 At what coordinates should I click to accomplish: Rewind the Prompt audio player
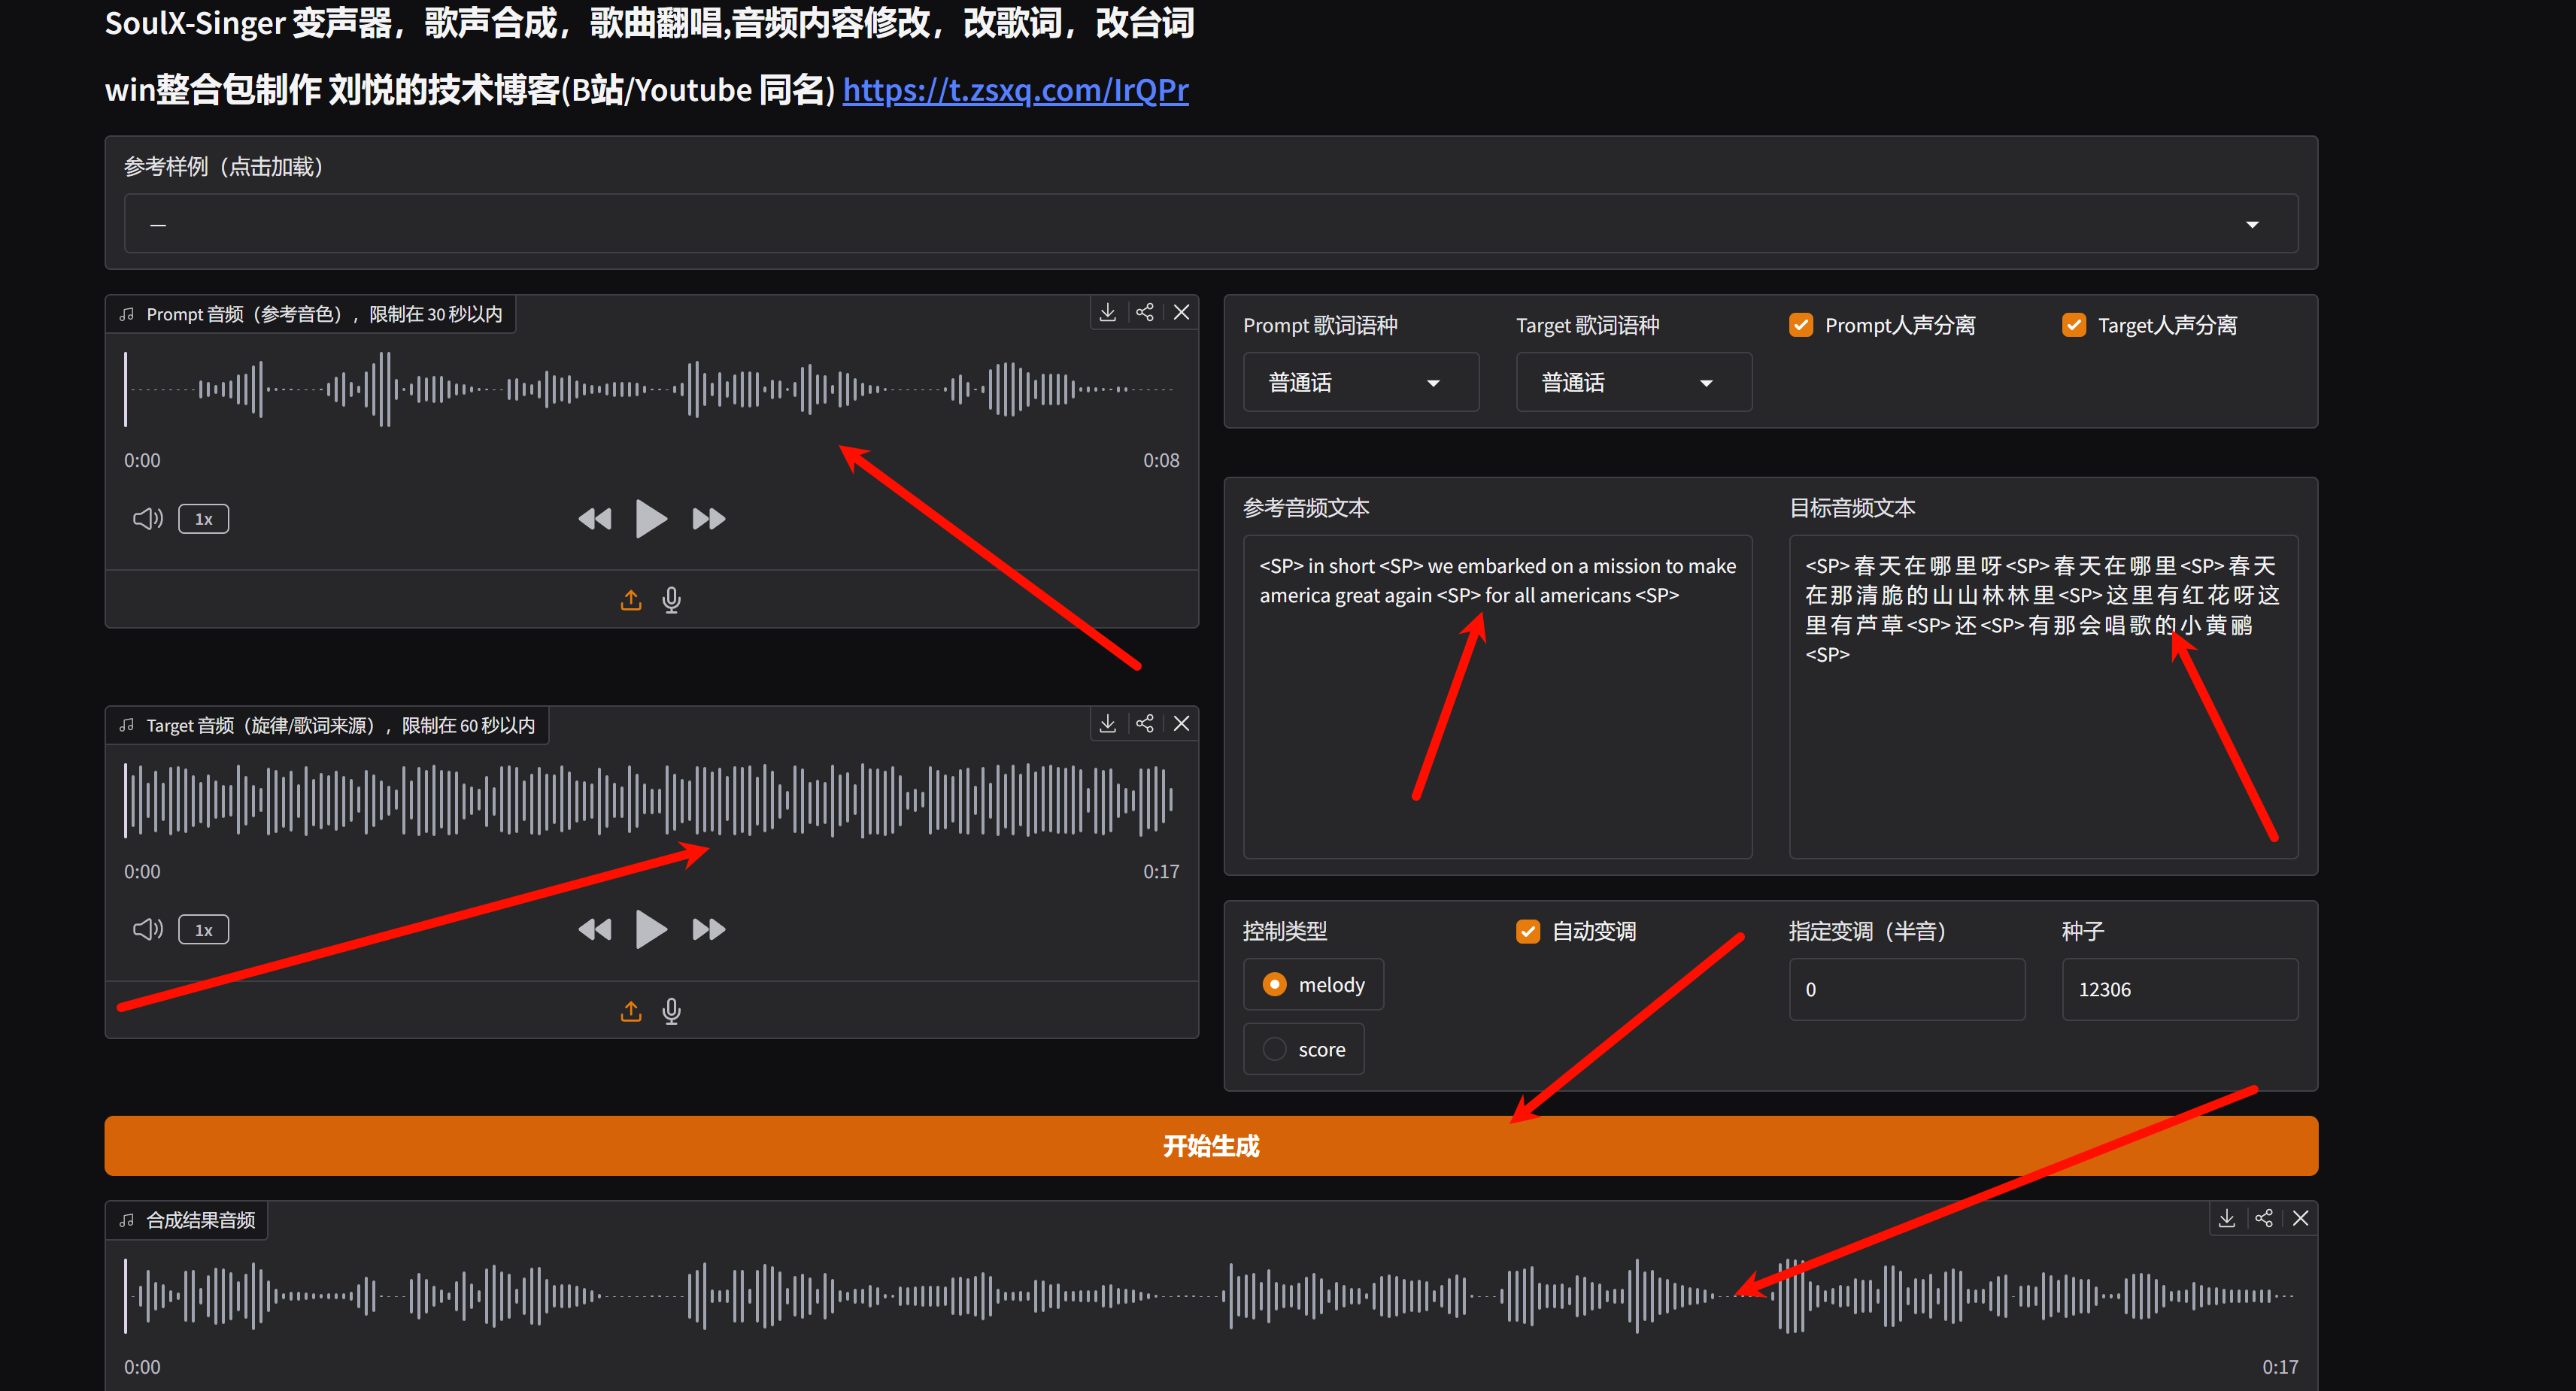click(x=594, y=519)
